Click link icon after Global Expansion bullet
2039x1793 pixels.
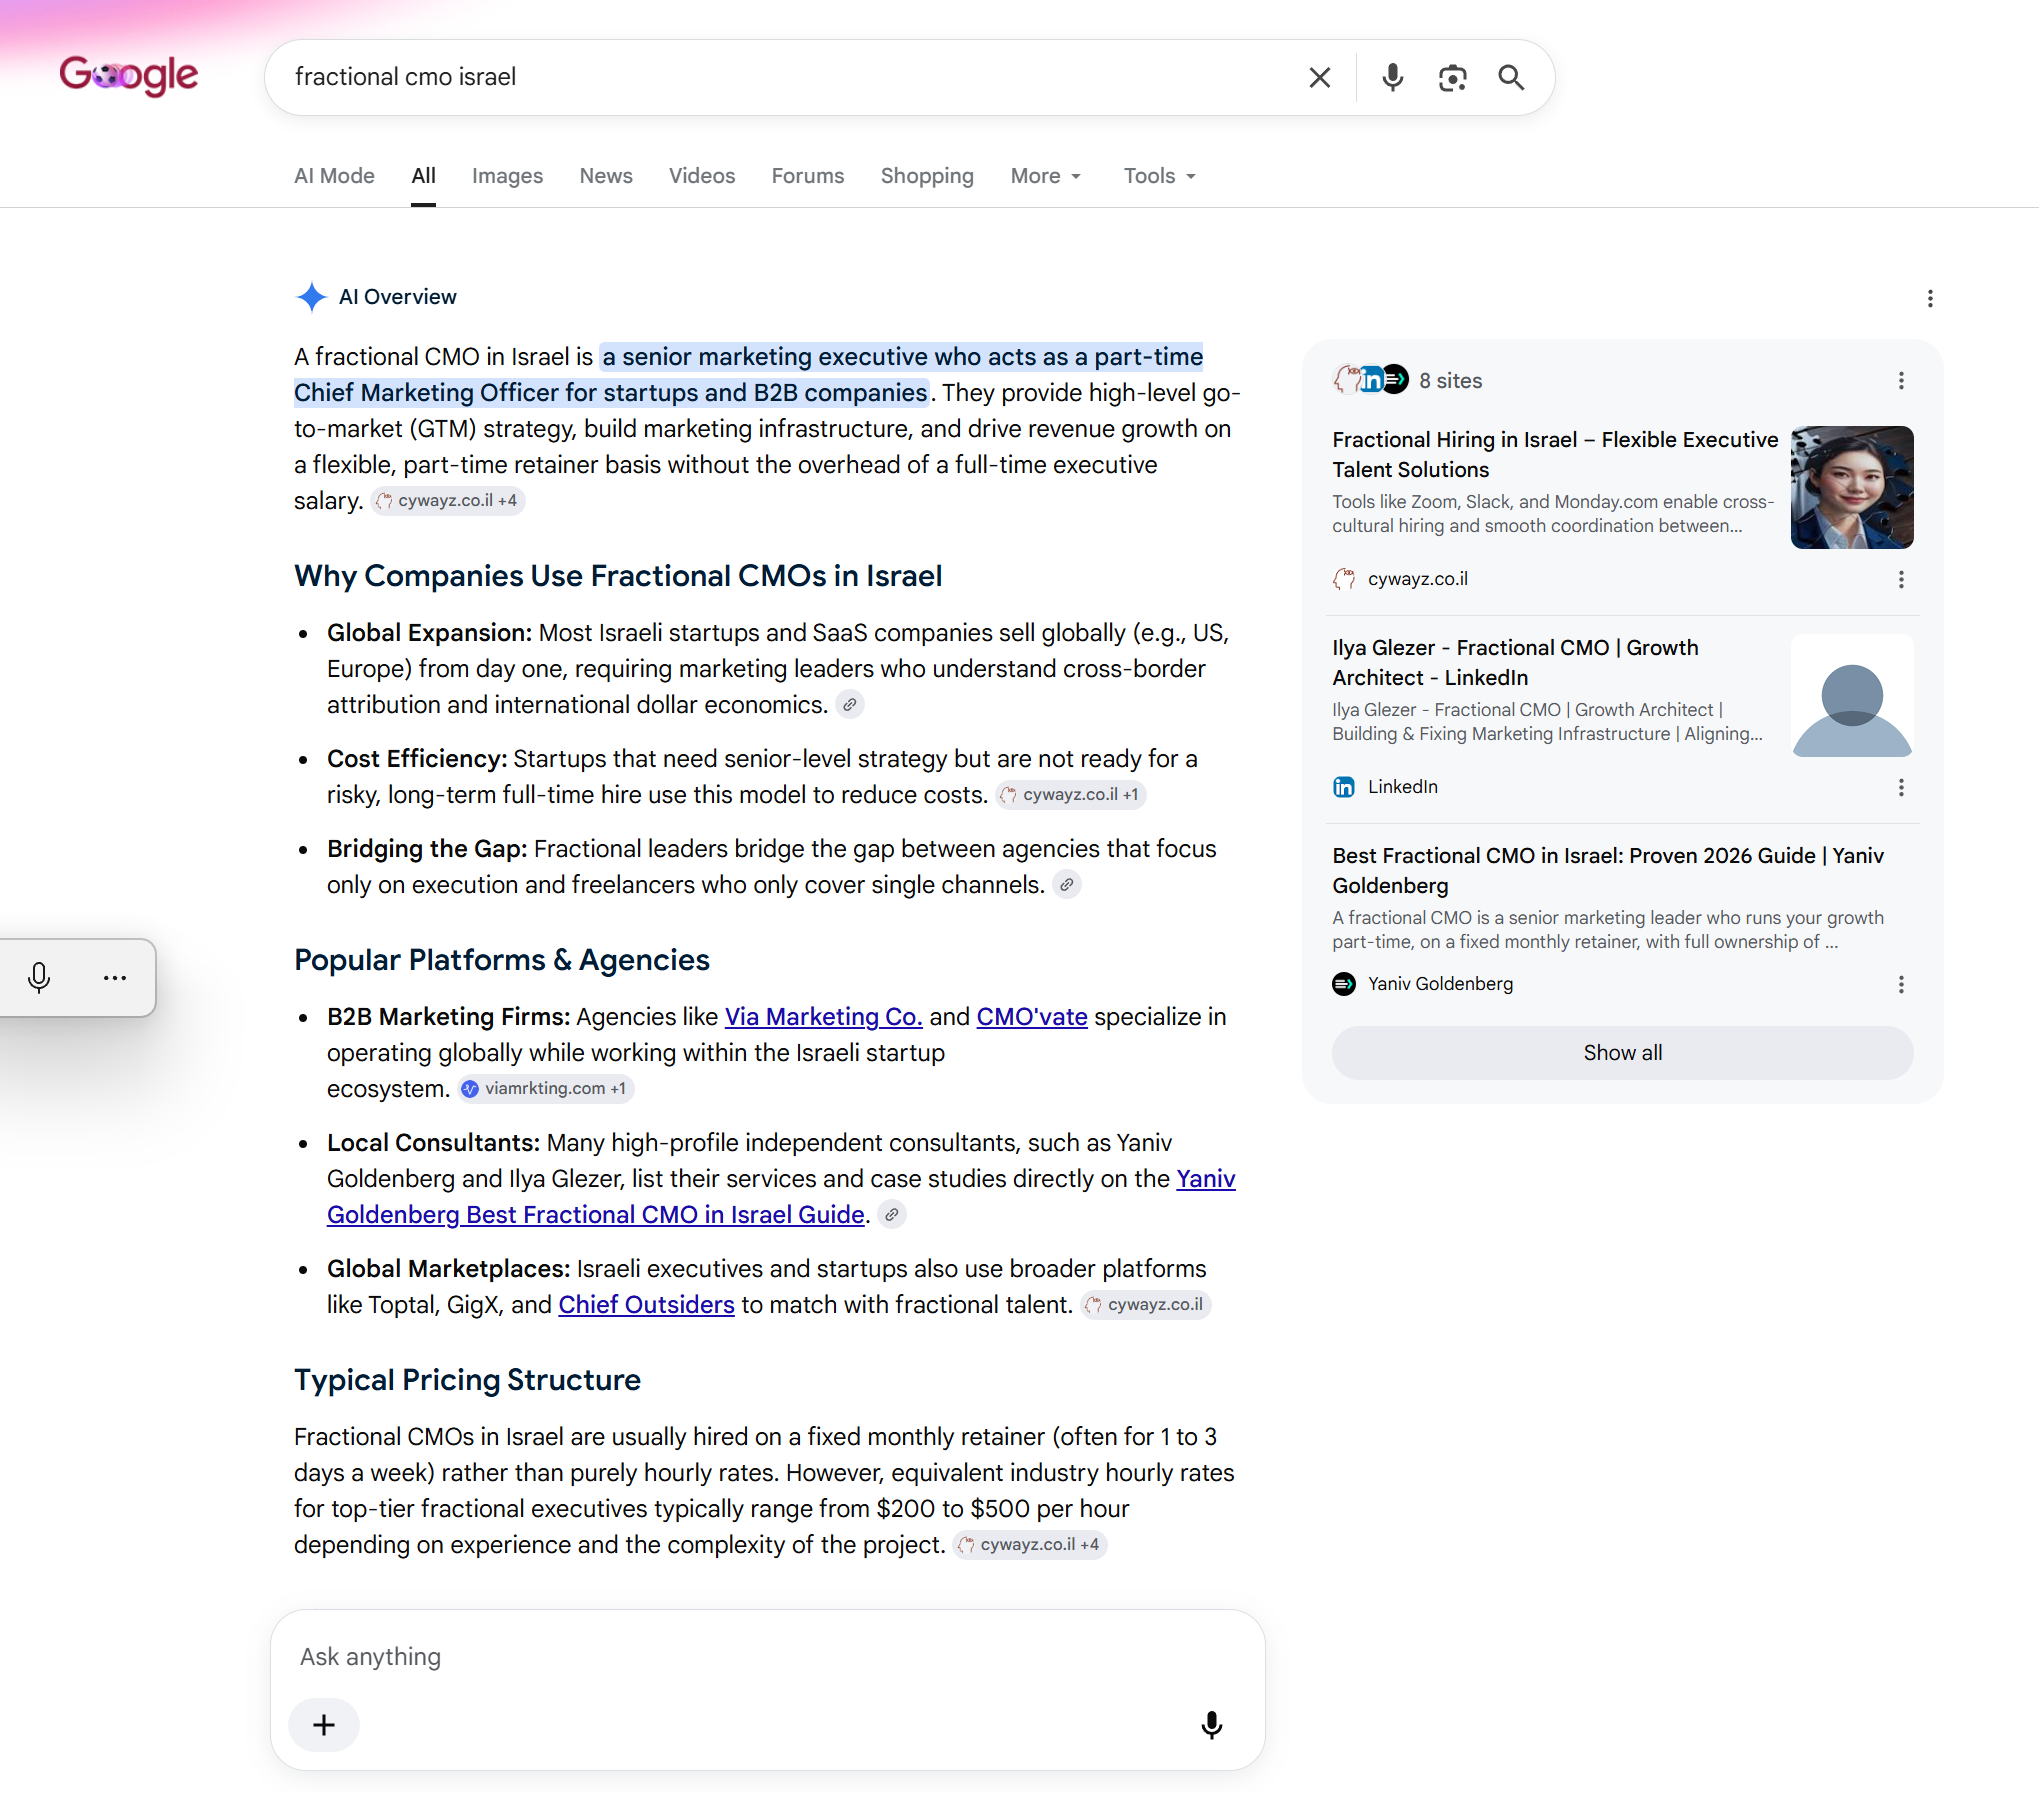[849, 705]
